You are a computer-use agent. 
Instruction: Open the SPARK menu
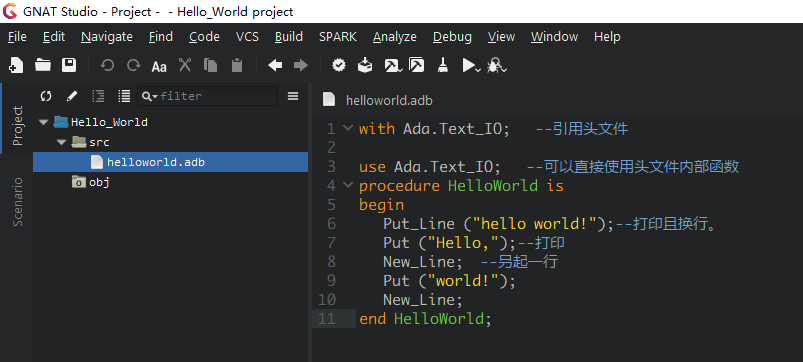338,37
